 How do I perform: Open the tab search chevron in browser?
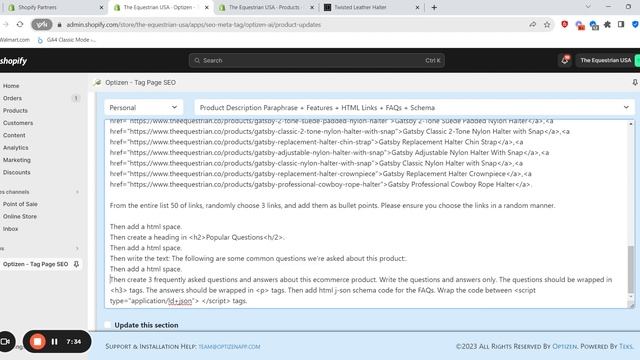click(x=588, y=7)
